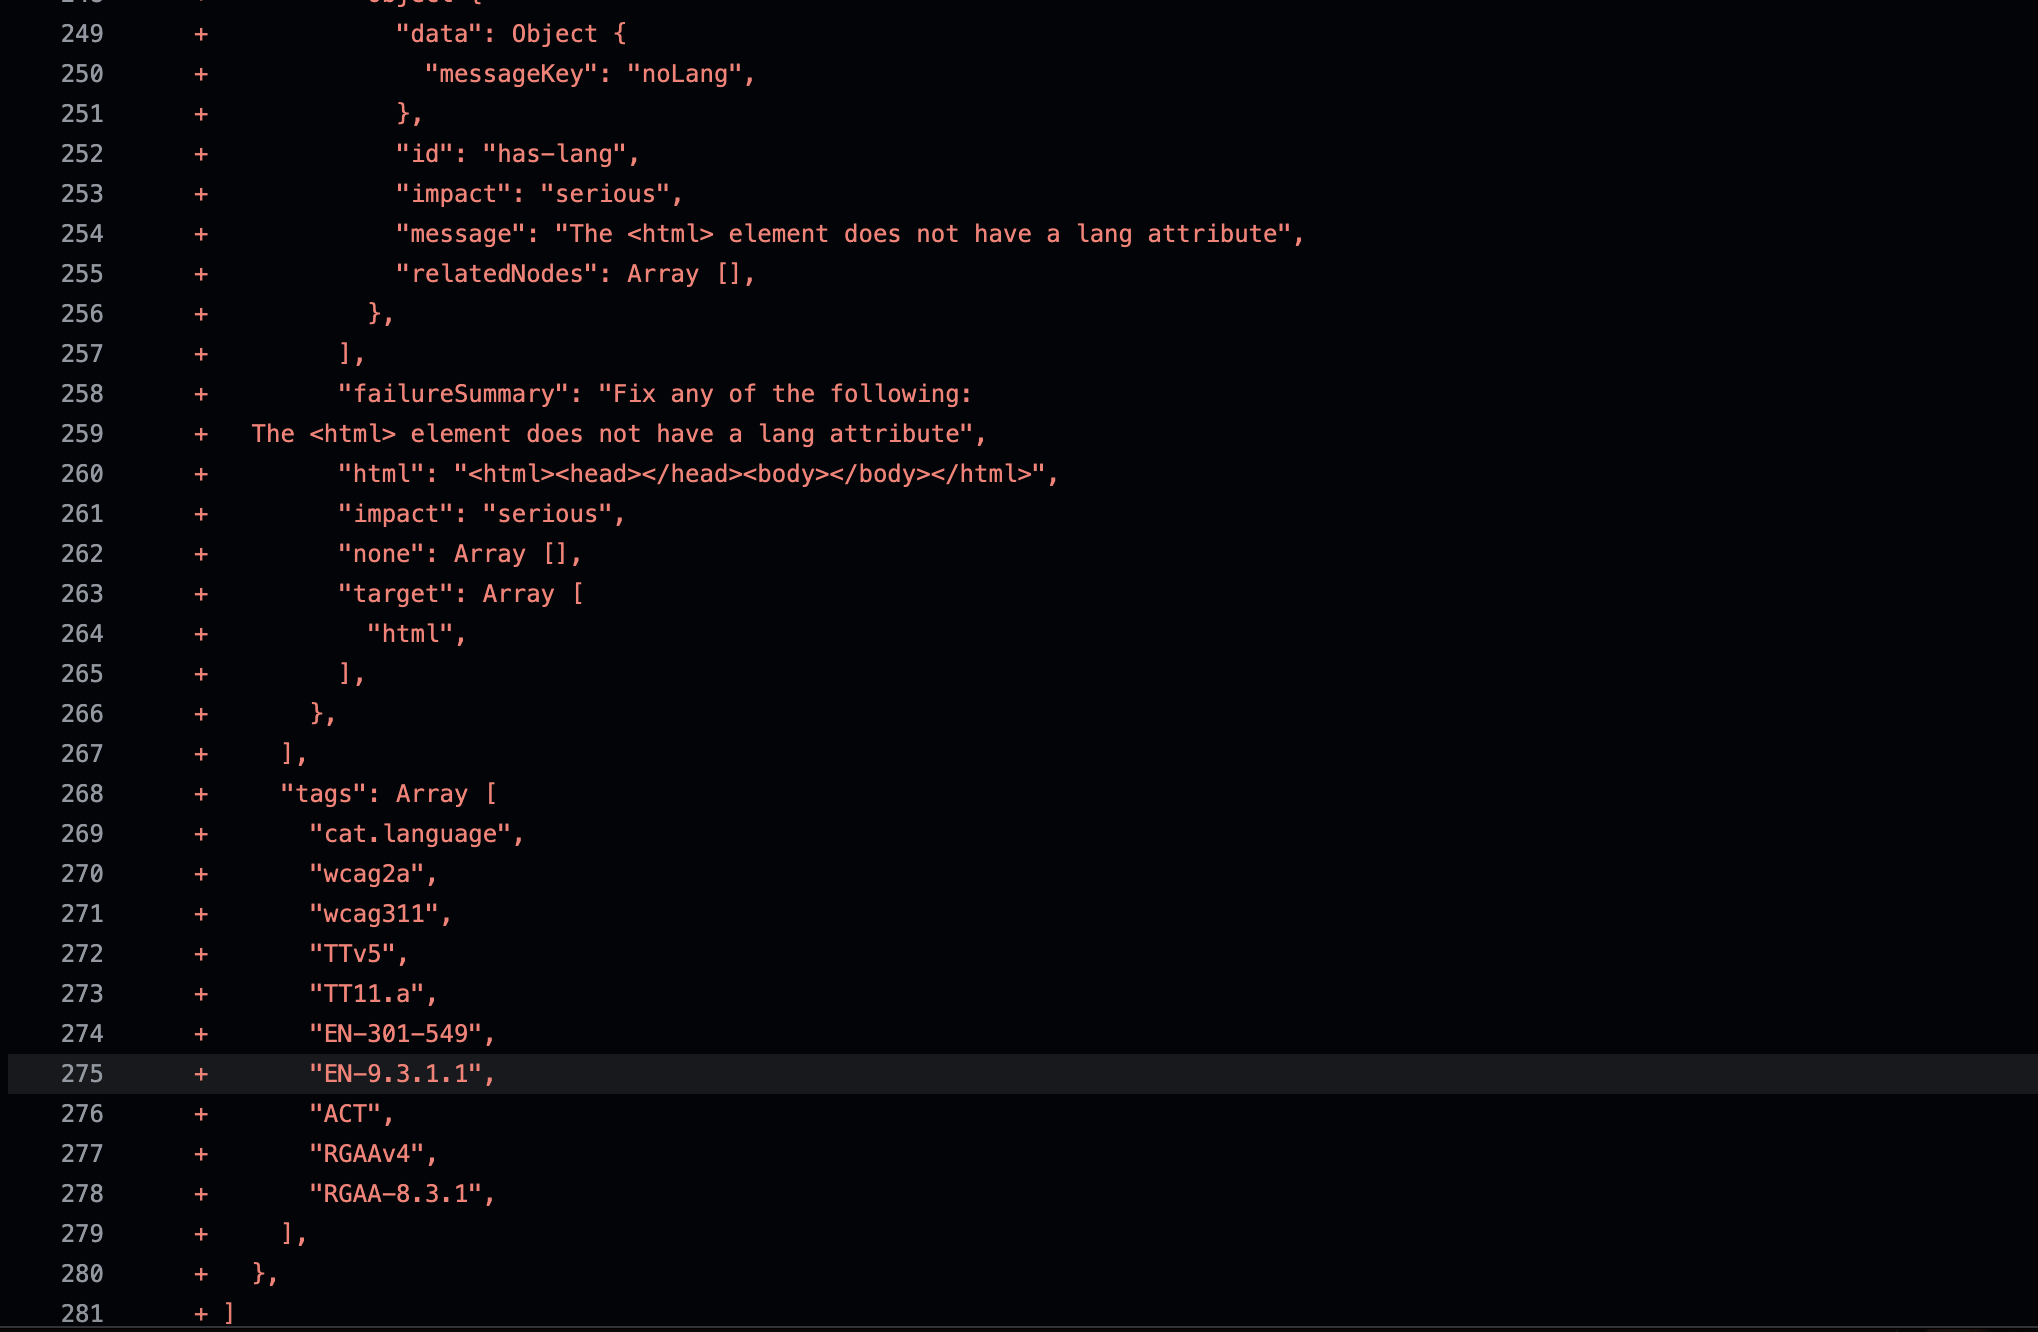Click the plus marker on line 260

[201, 474]
